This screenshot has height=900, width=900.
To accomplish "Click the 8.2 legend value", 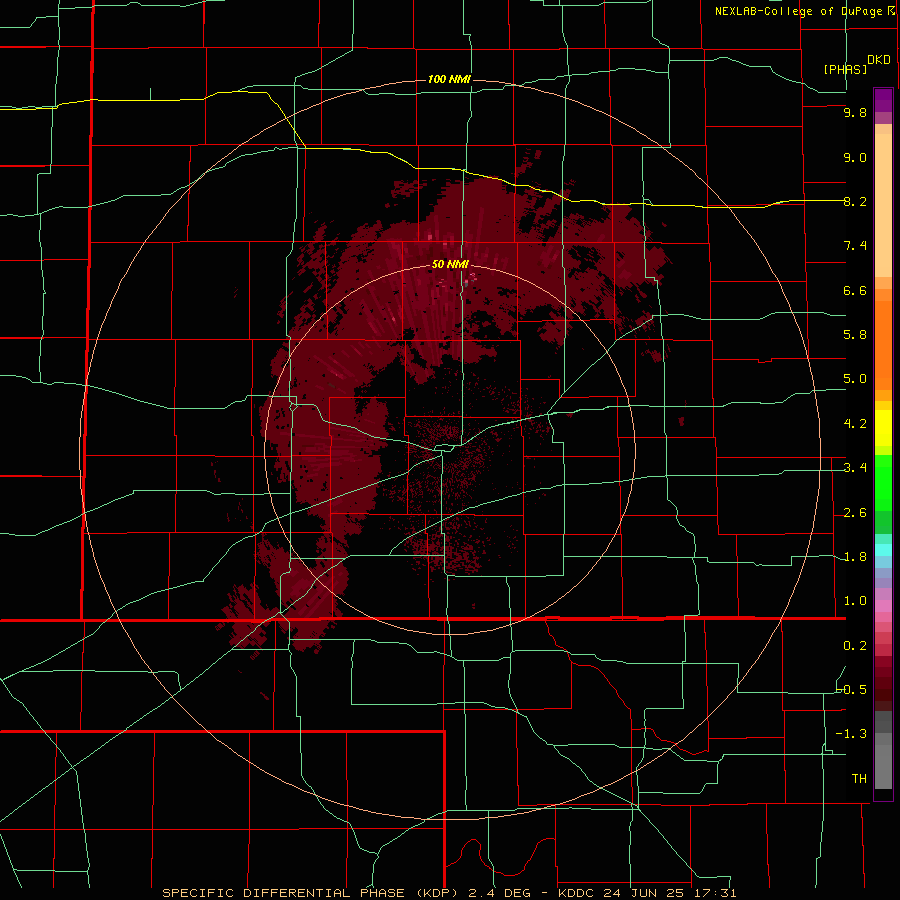I will tap(855, 201).
